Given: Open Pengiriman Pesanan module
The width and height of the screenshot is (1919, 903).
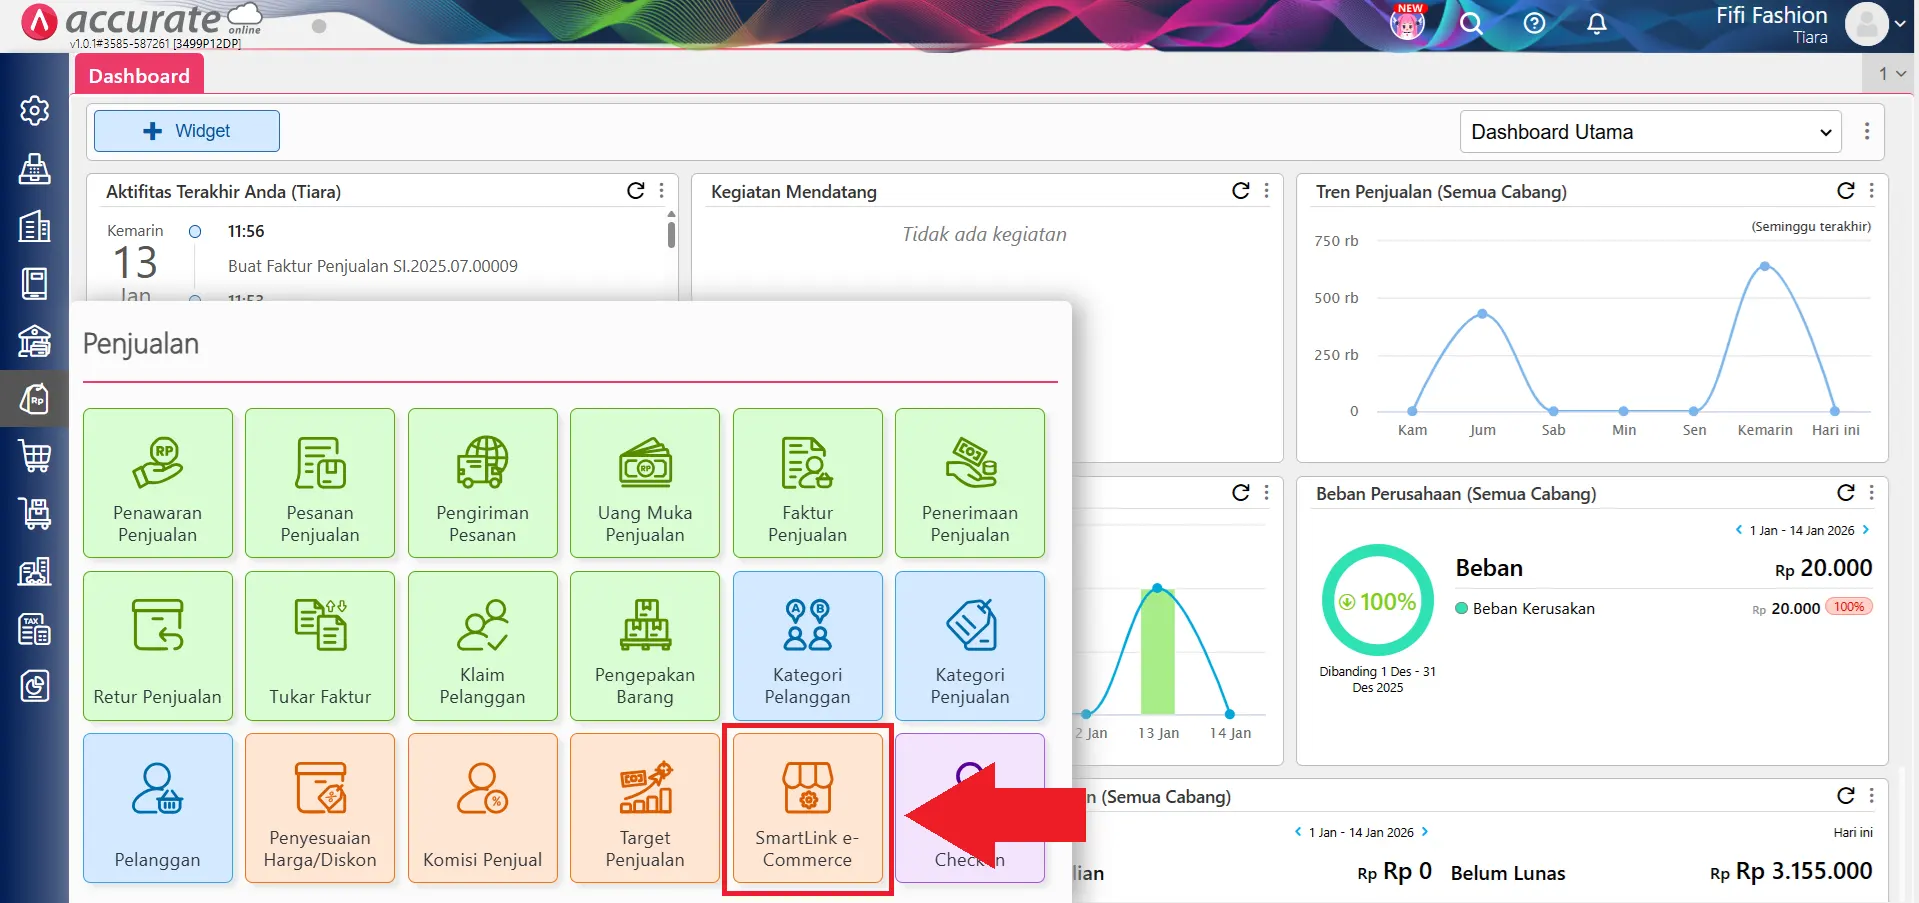Looking at the screenshot, I should (x=482, y=483).
